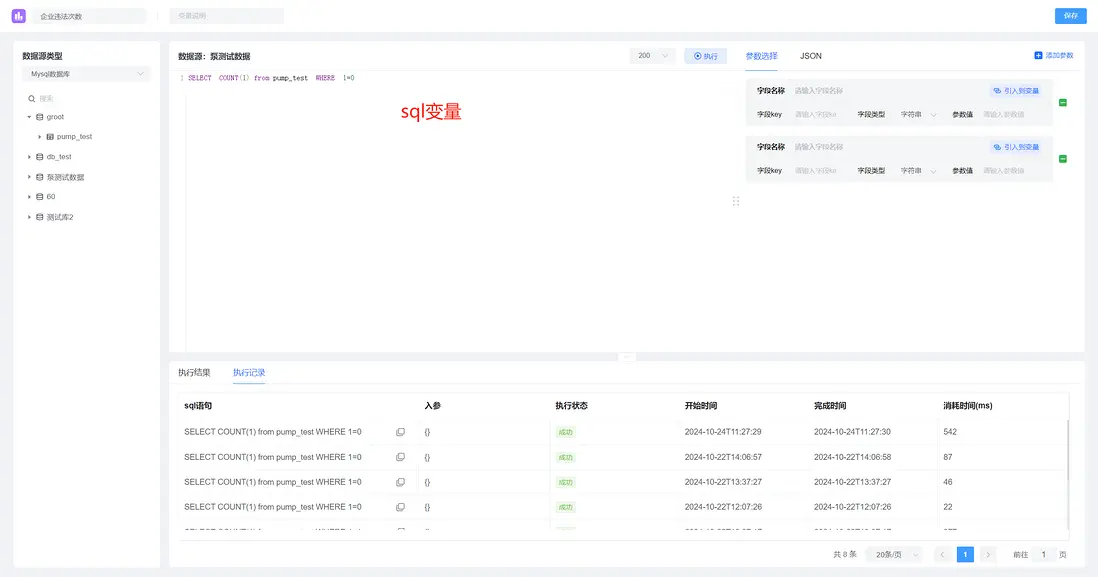Switch to the 参数选择 tab
This screenshot has height=577, width=1098.
tap(761, 56)
